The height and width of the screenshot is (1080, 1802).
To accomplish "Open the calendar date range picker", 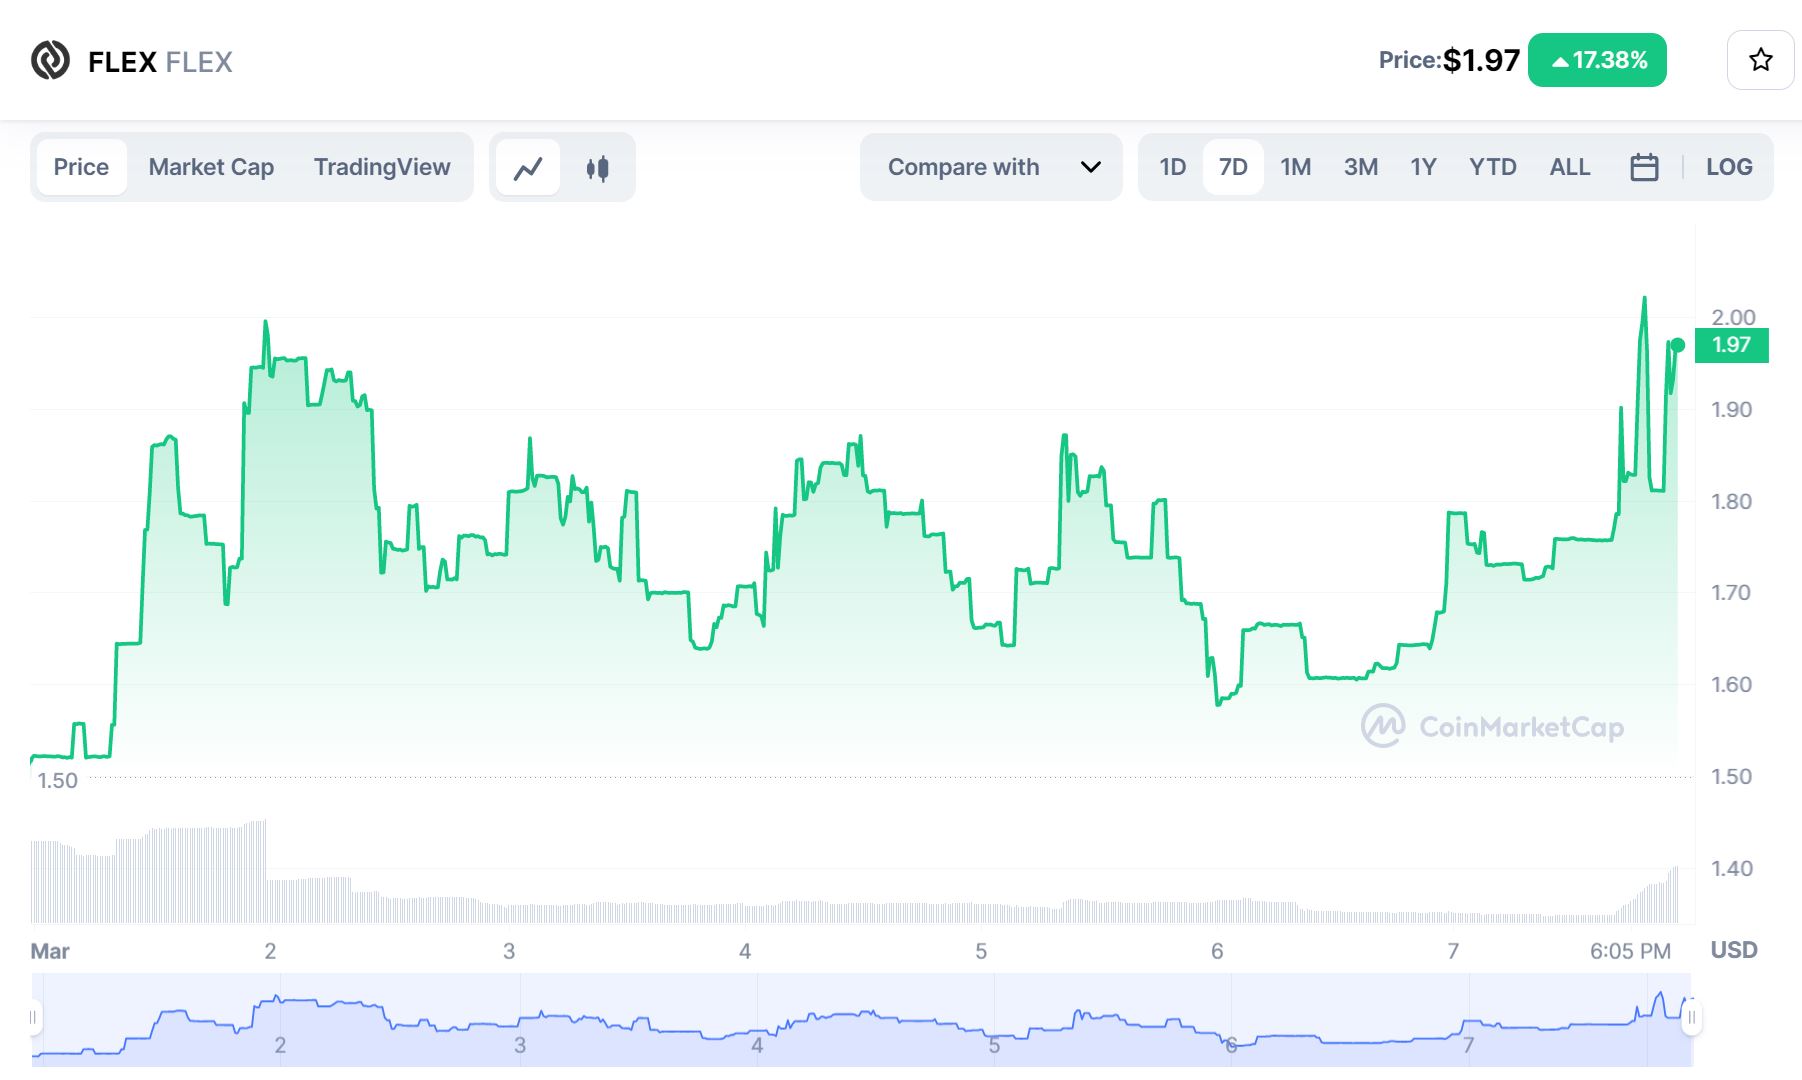I will click(1644, 167).
